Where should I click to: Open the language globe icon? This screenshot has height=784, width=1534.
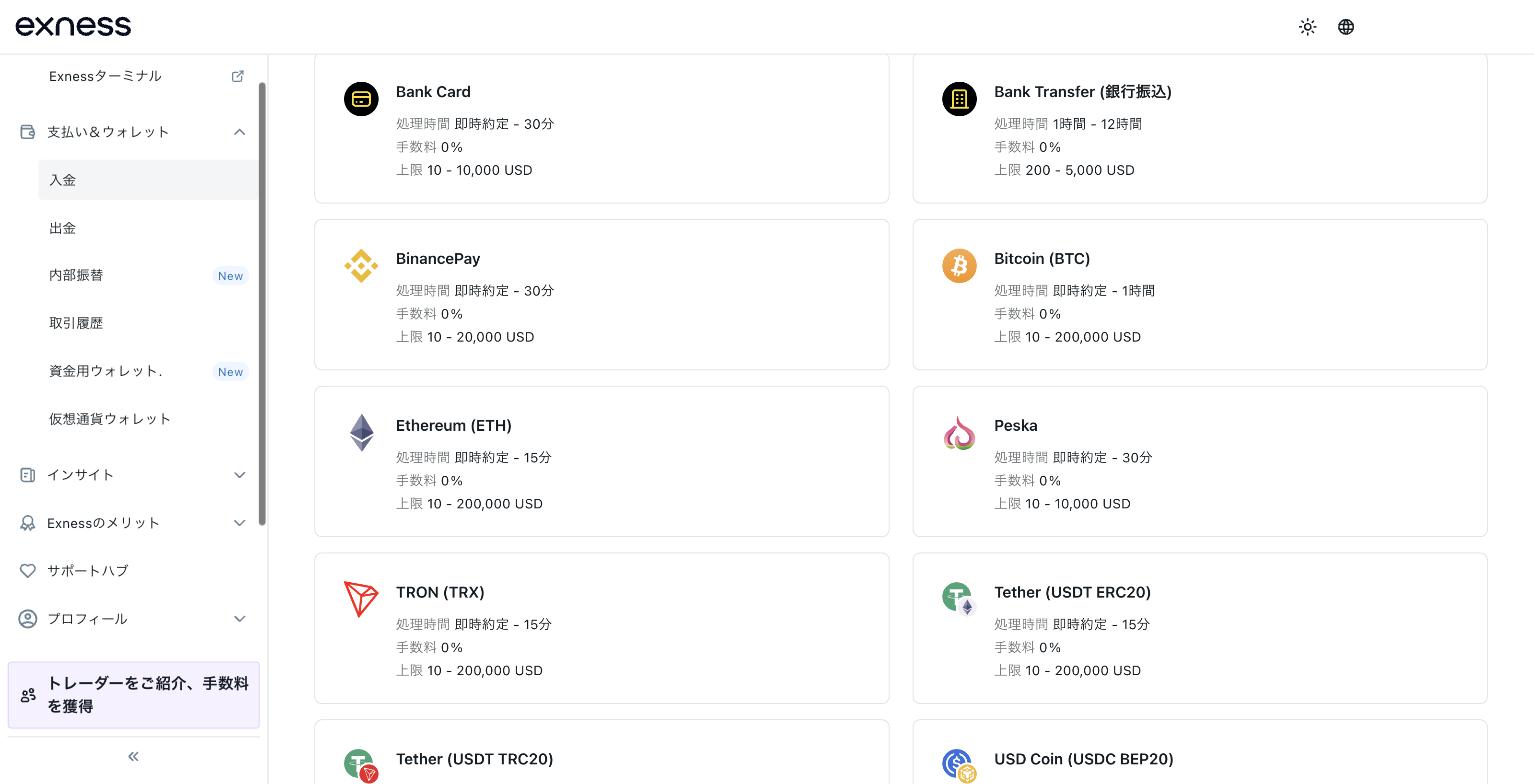tap(1346, 27)
